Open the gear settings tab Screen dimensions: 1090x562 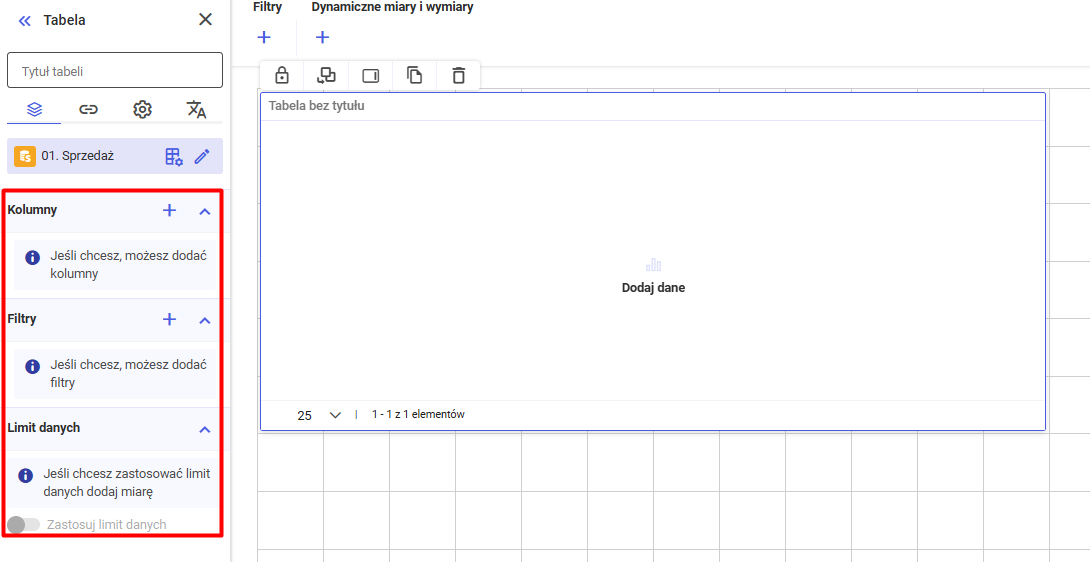pyautogui.click(x=143, y=109)
